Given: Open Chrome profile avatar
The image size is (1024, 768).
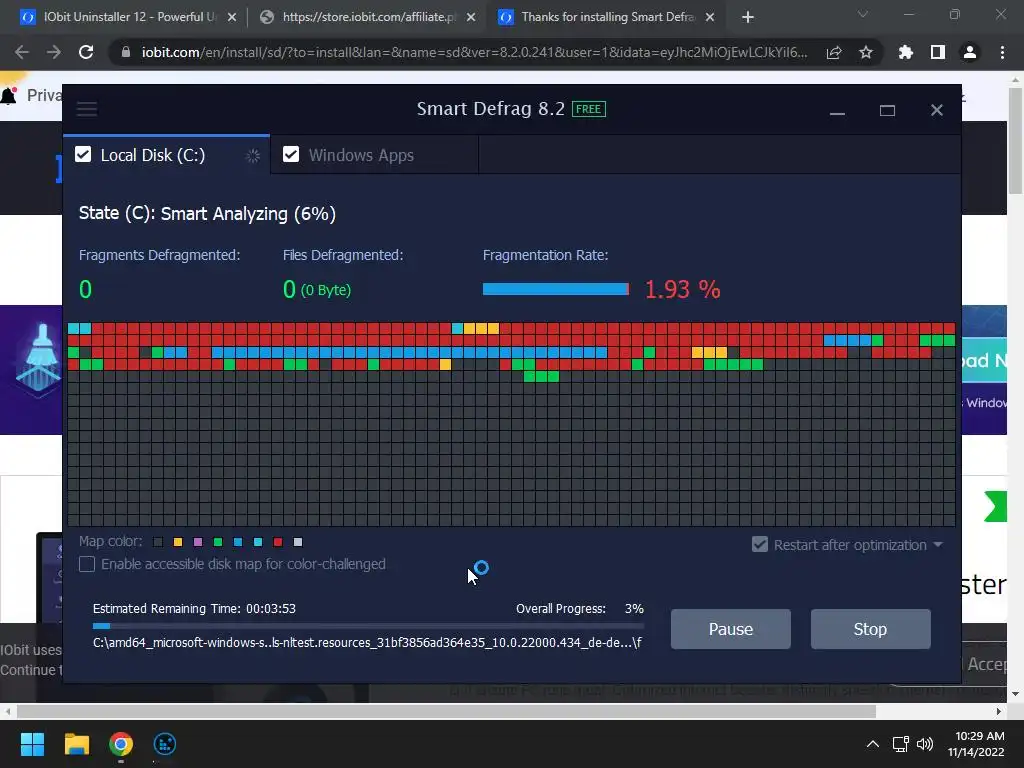Looking at the screenshot, I should pyautogui.click(x=970, y=52).
